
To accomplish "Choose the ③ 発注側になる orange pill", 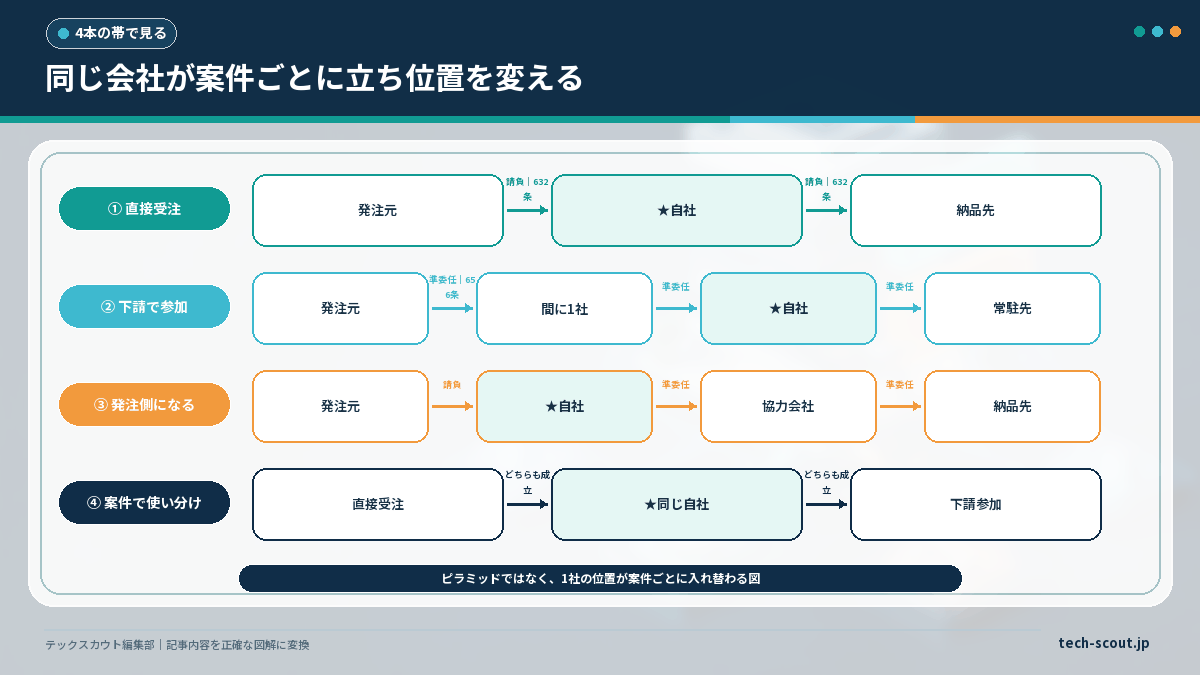I will click(145, 405).
